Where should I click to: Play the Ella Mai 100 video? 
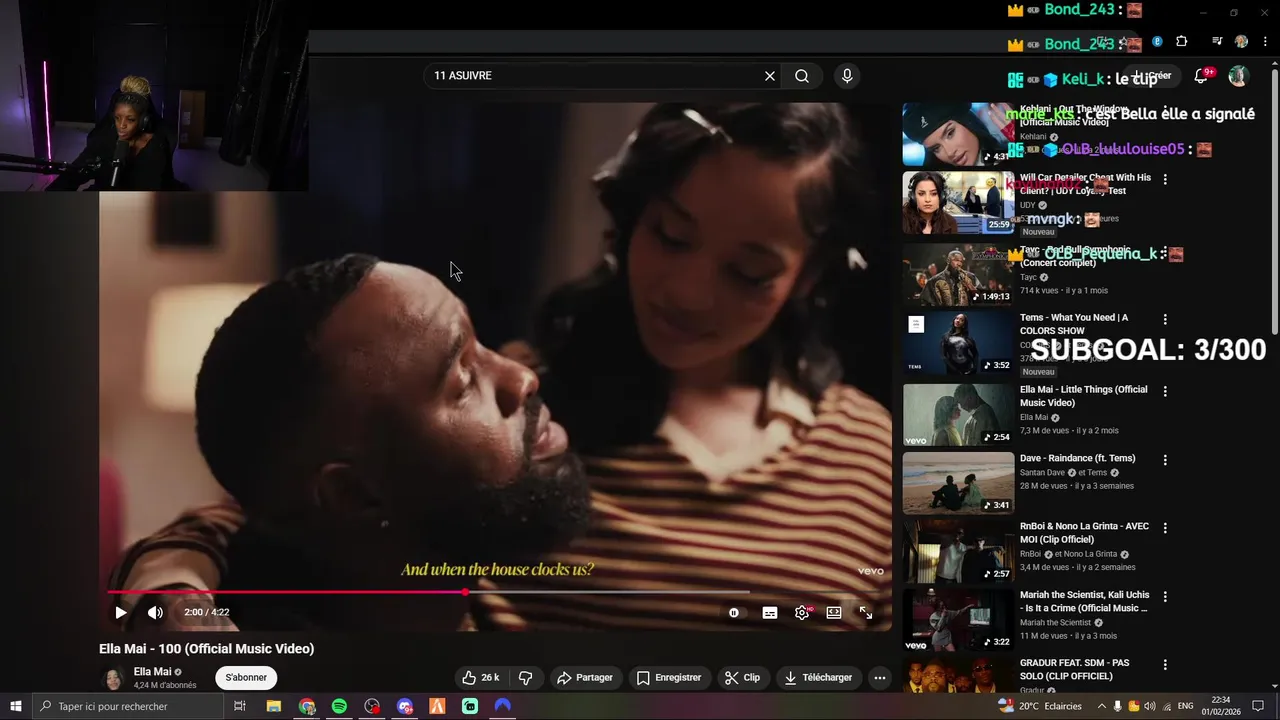click(x=121, y=613)
